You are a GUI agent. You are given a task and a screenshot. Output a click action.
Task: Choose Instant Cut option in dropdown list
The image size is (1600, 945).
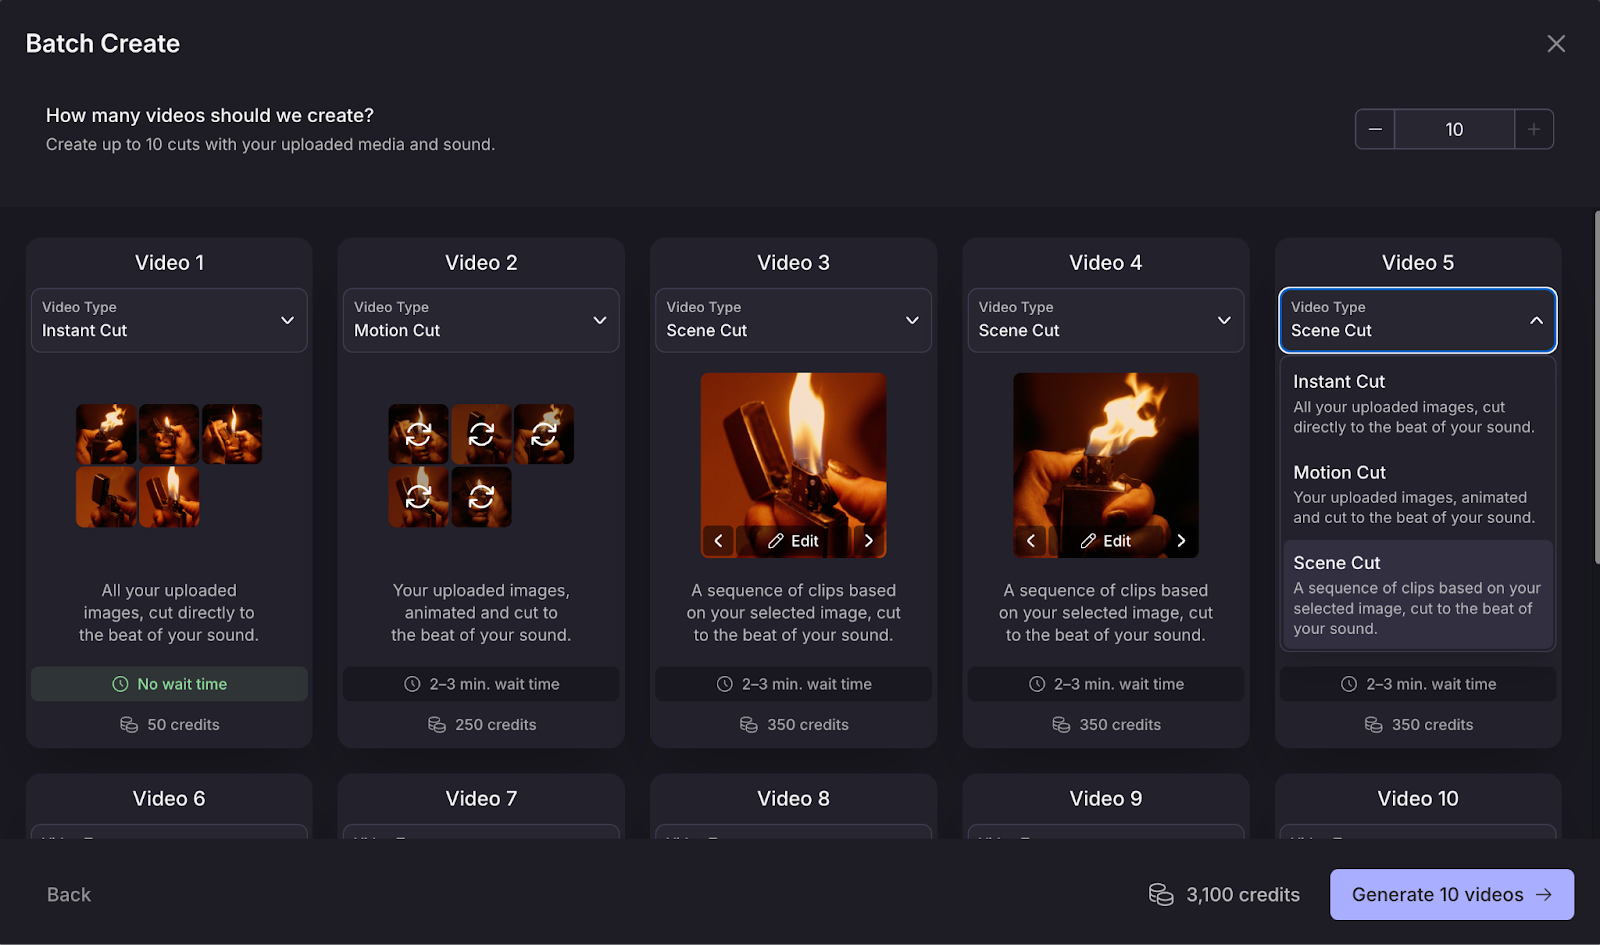[1418, 404]
